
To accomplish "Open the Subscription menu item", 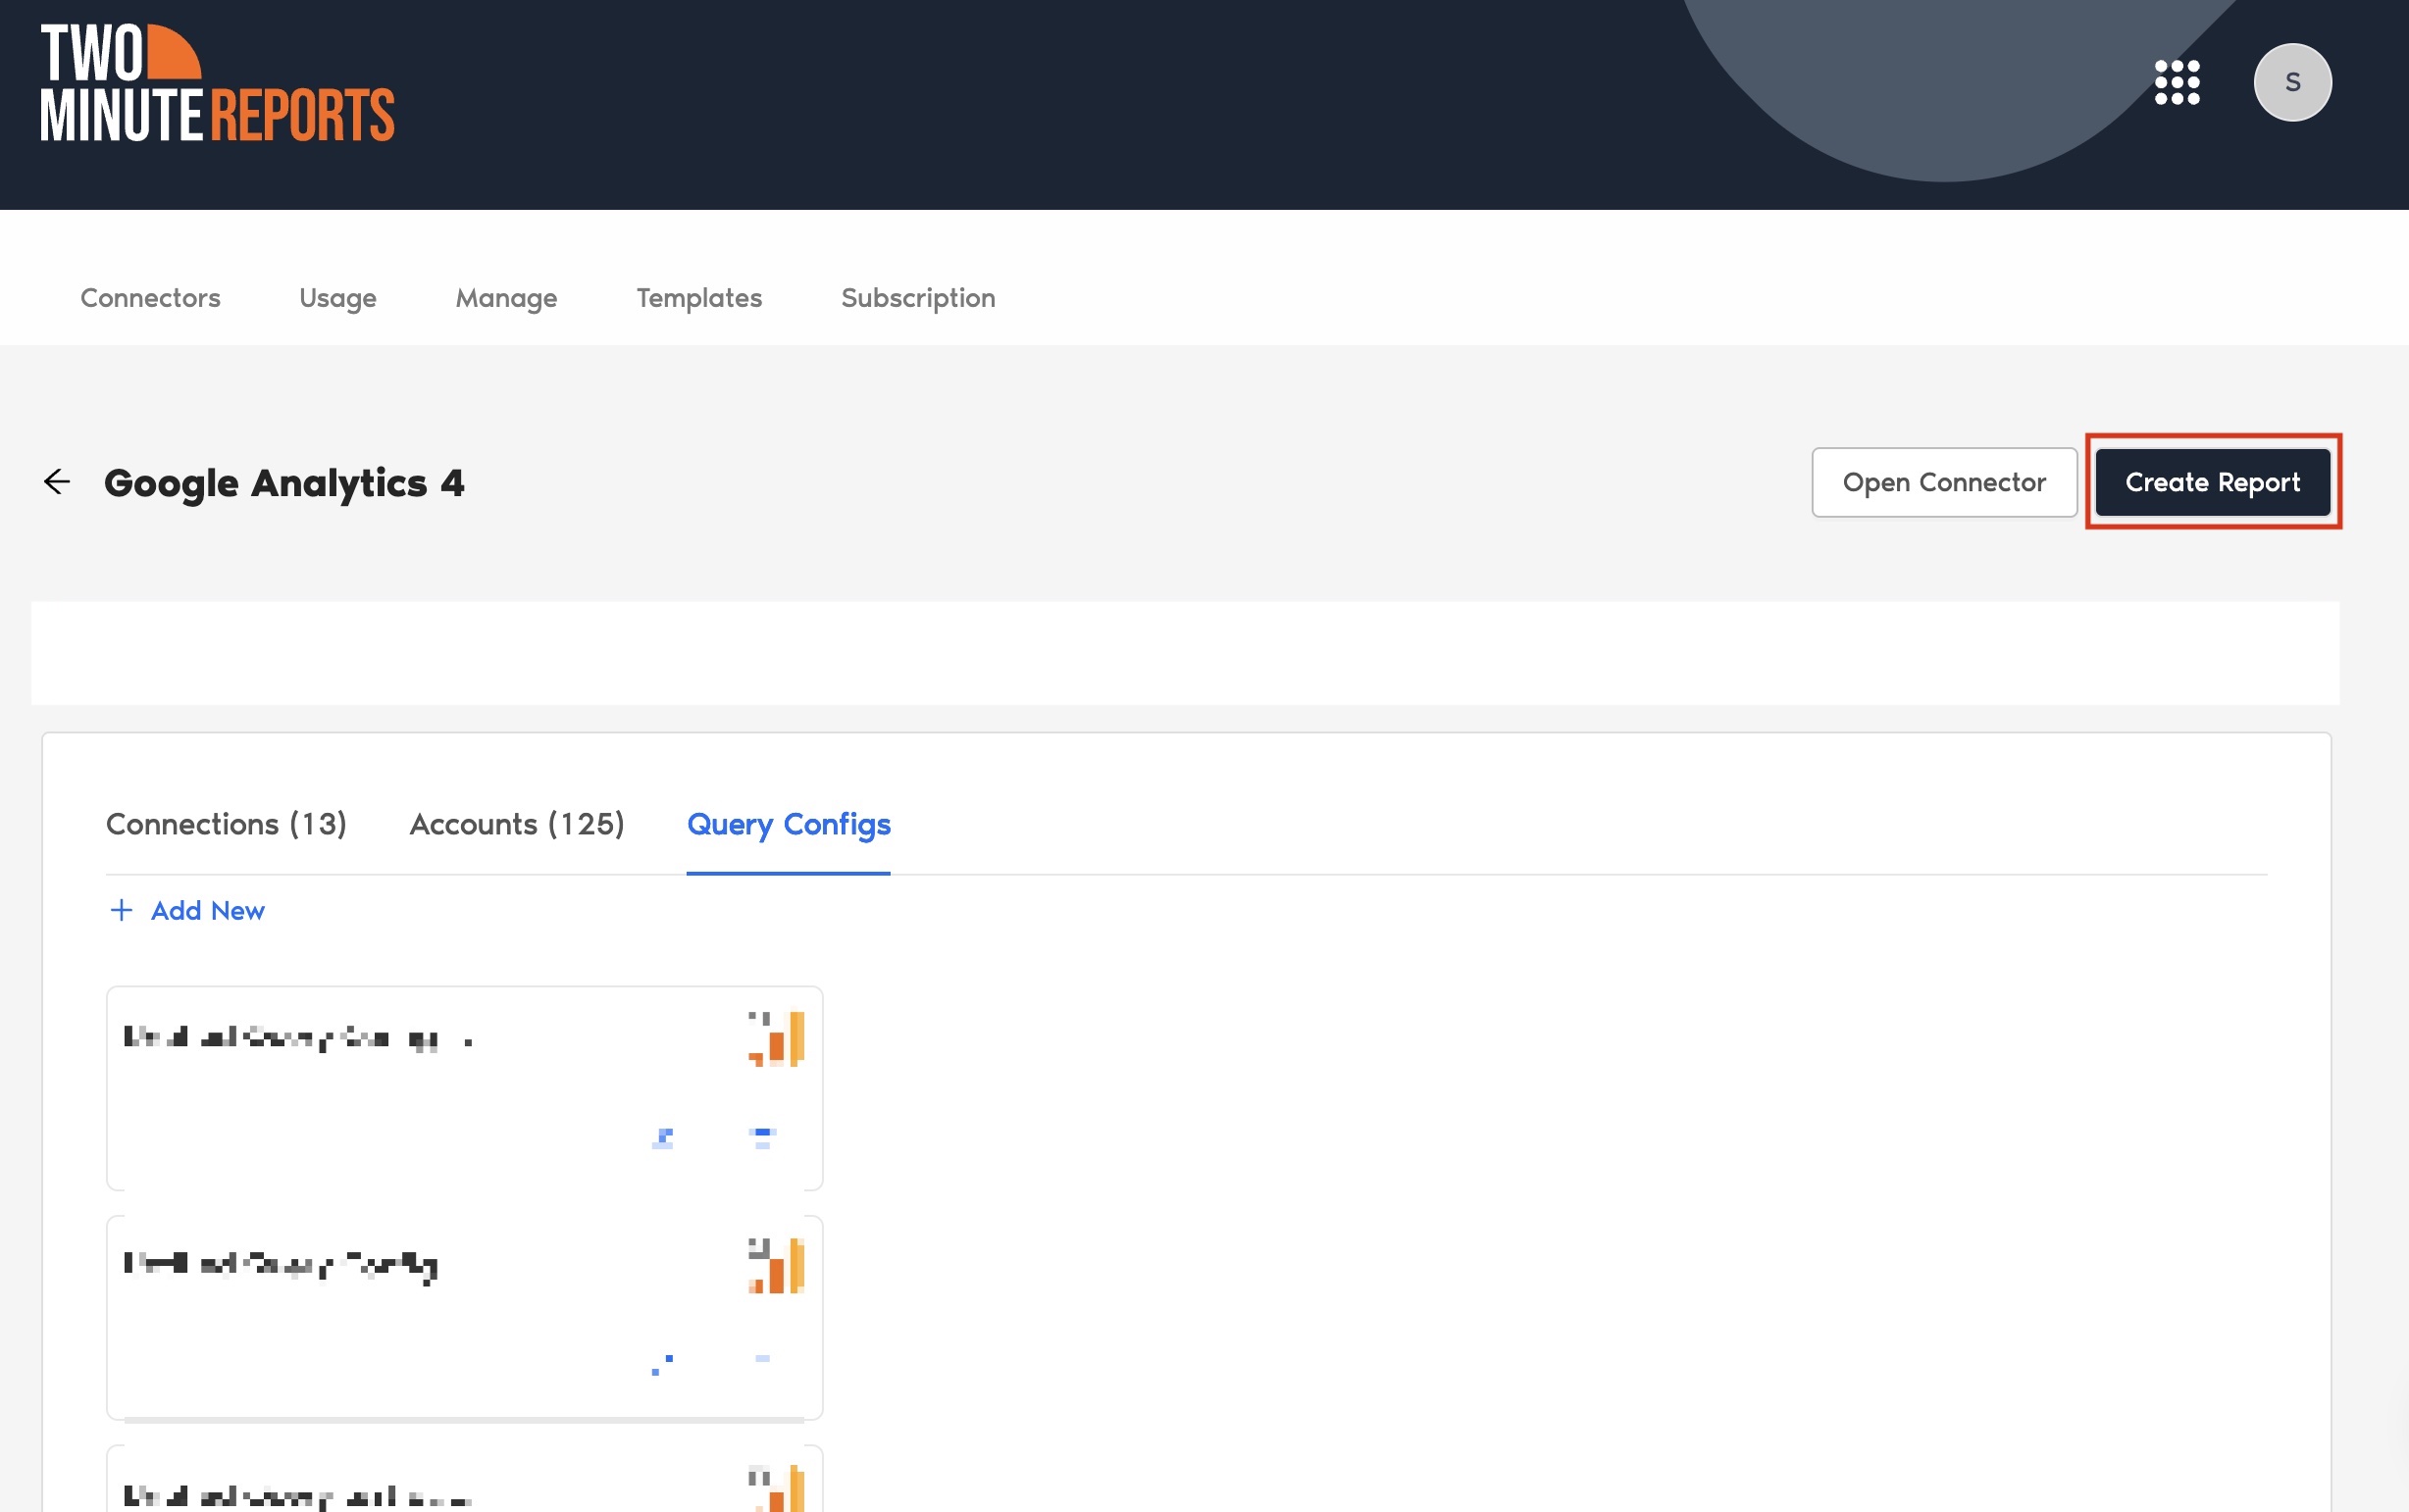I will pyautogui.click(x=918, y=298).
